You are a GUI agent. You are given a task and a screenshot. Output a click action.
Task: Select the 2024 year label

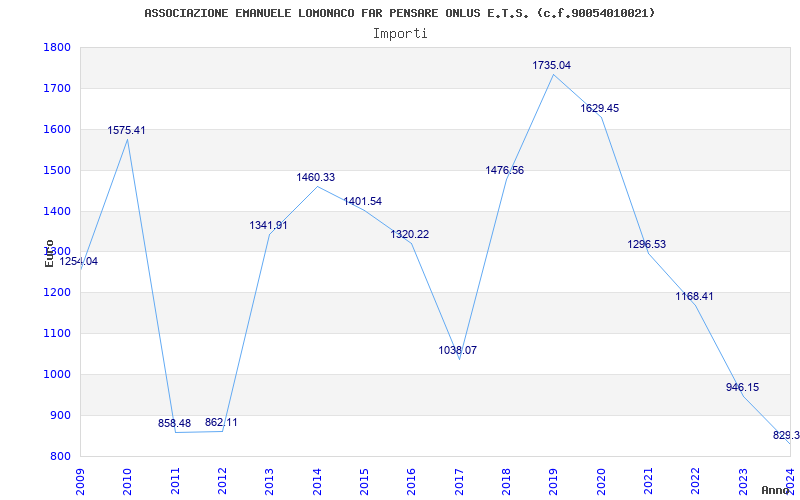(790, 481)
